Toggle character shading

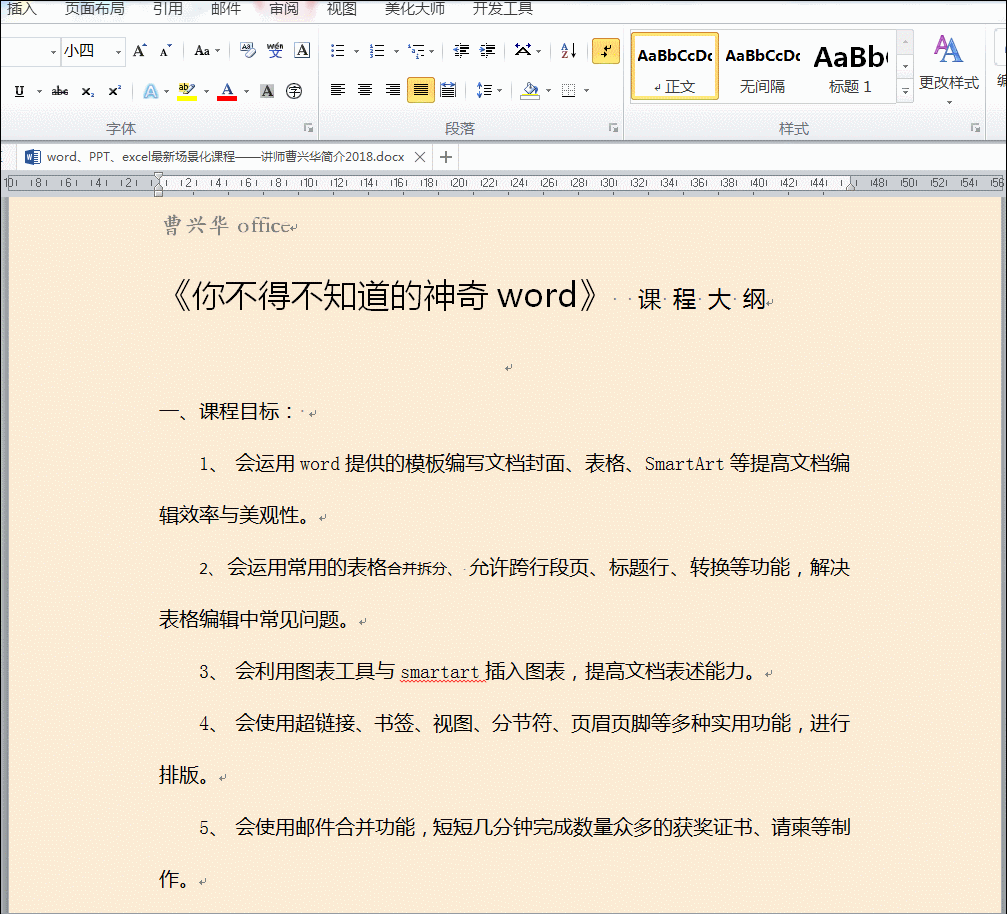[267, 91]
